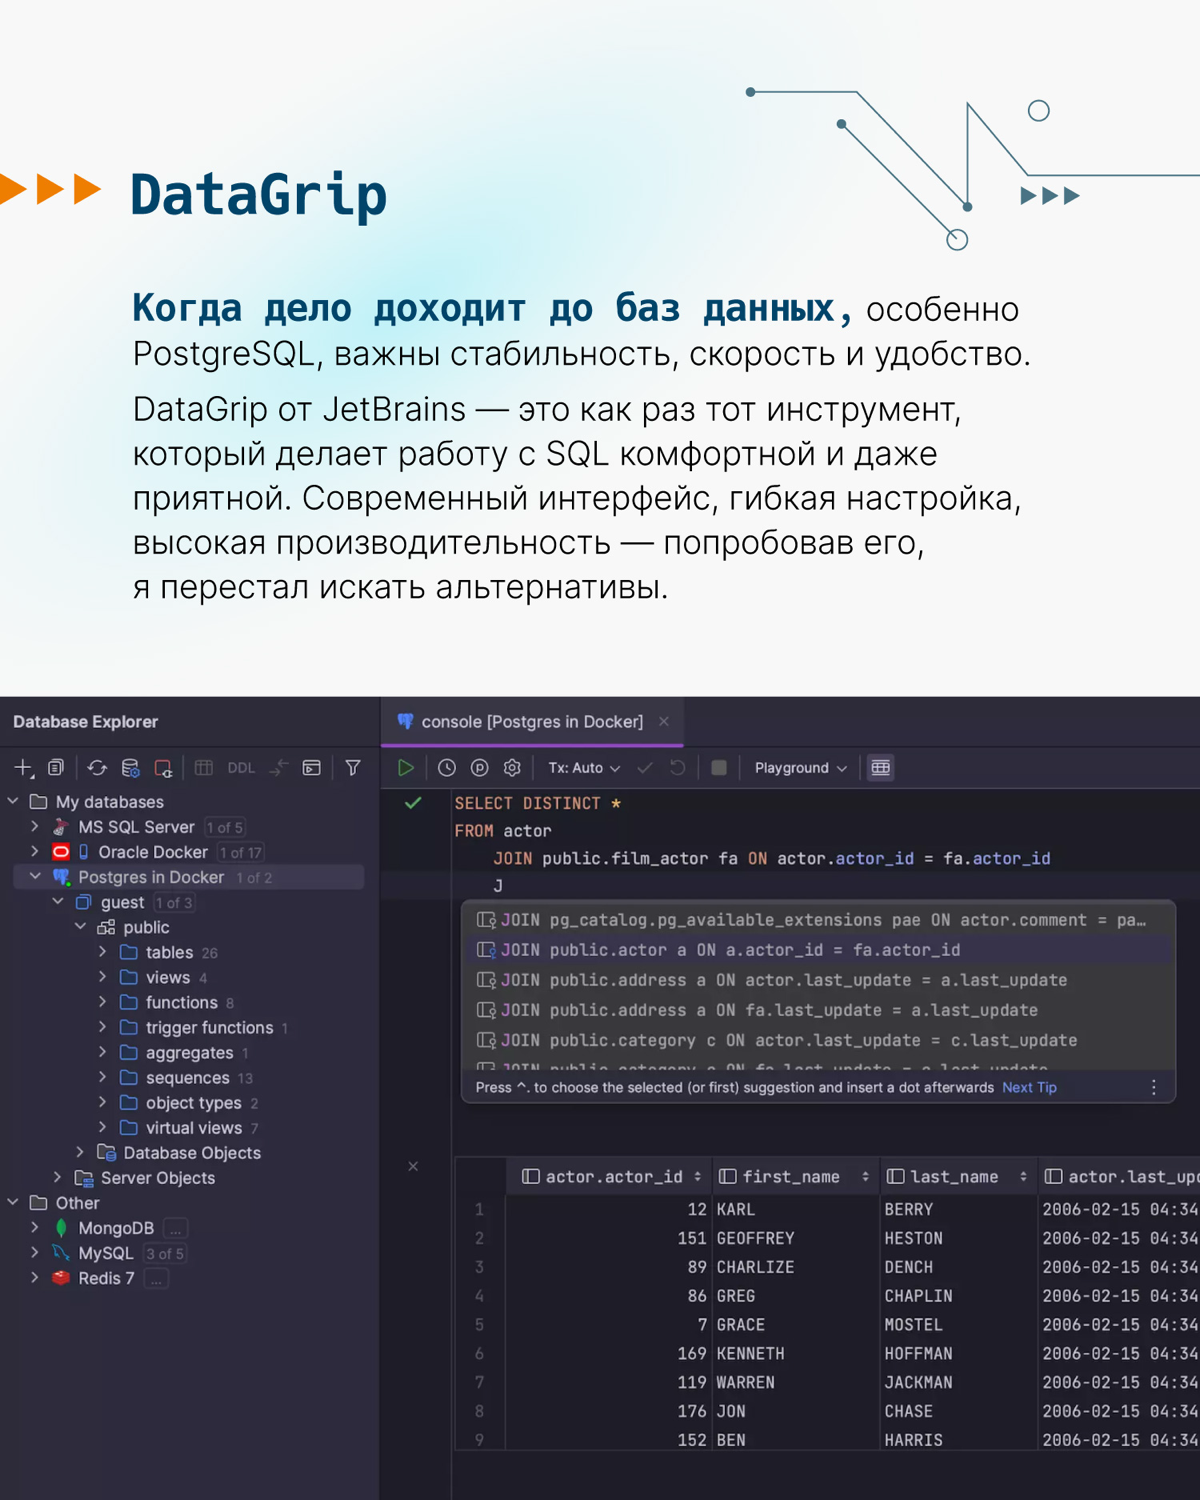Disconnect from the current database
Screen dimensions: 1200x1500
[163, 767]
